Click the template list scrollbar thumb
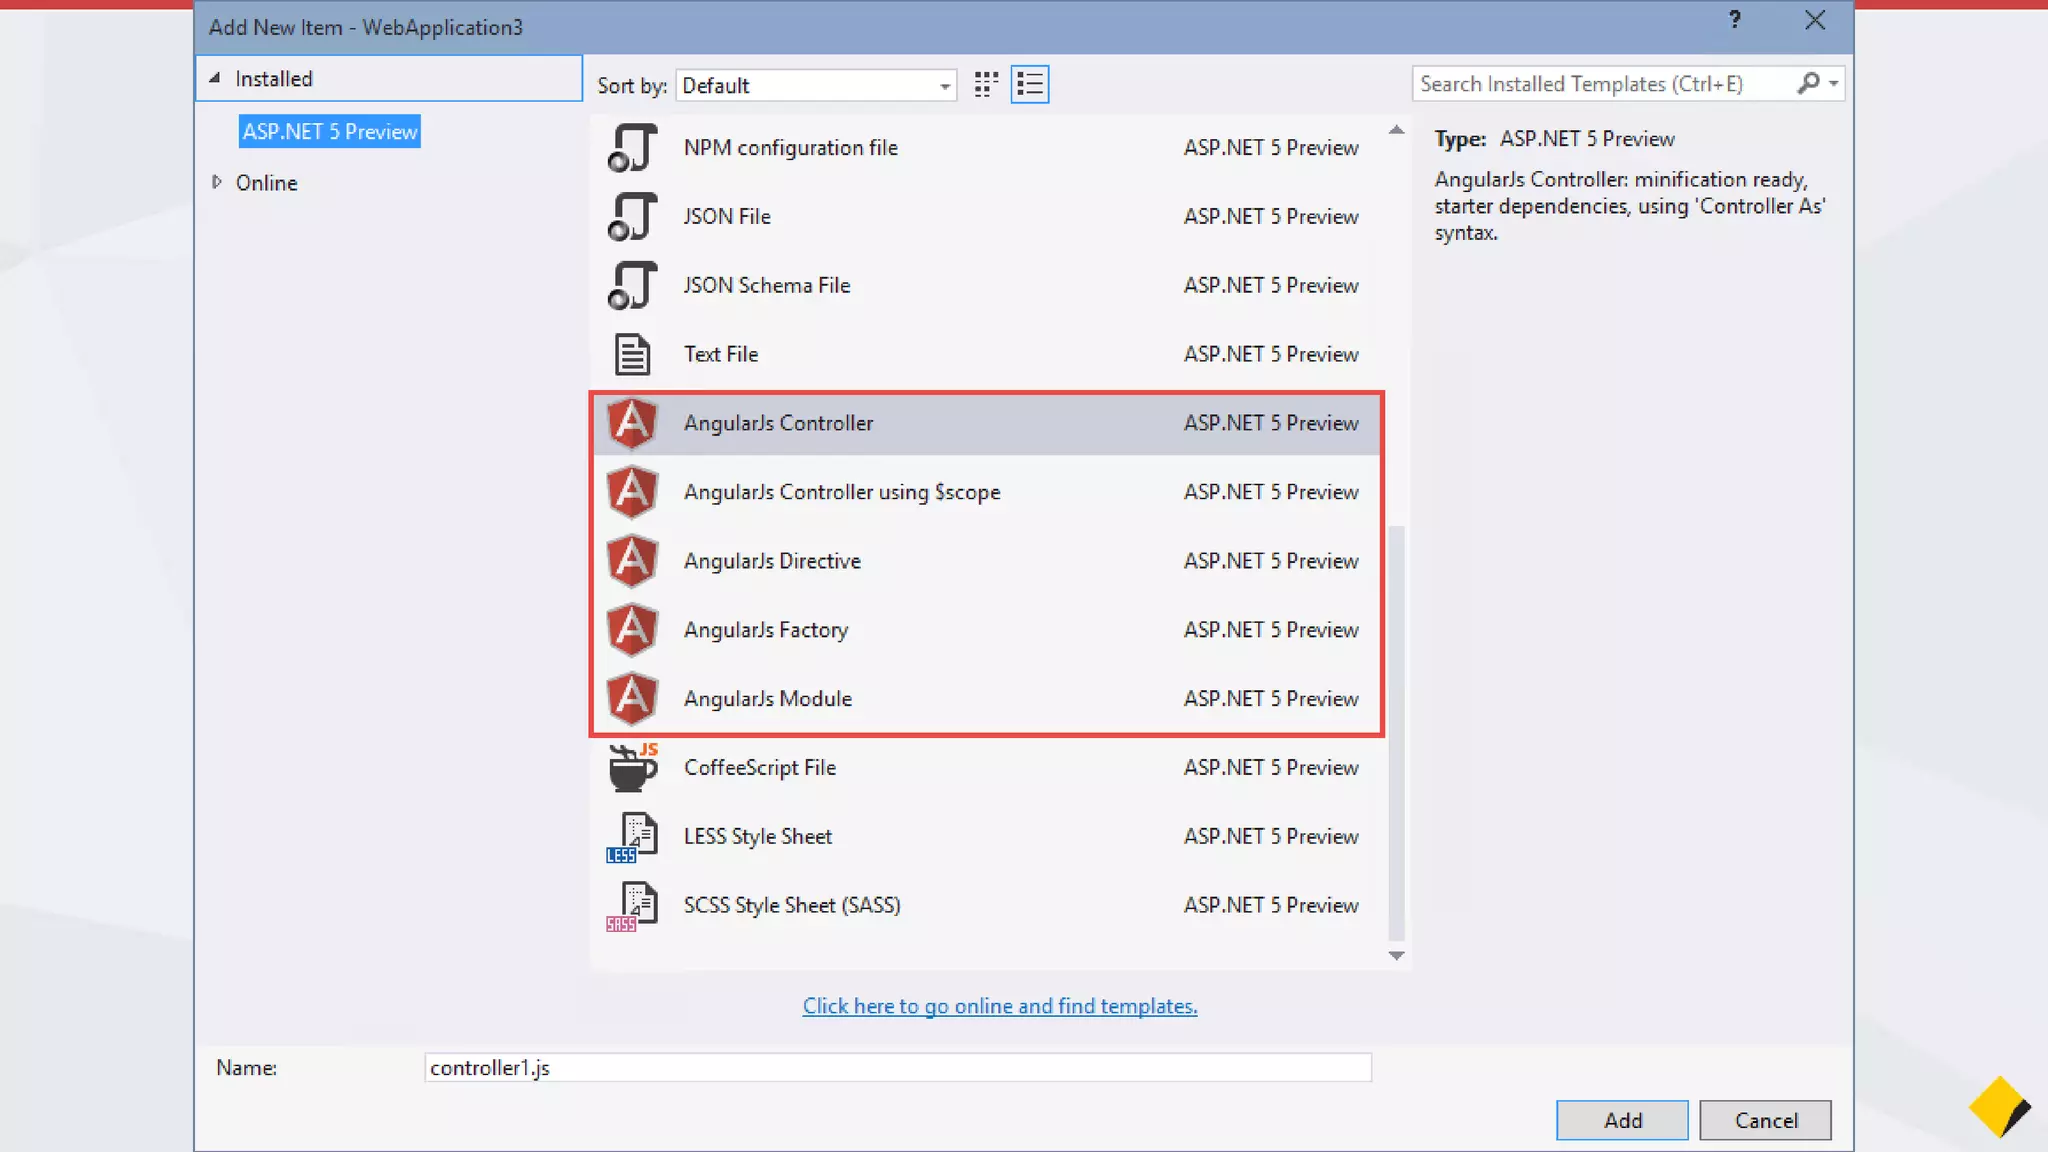2048x1152 pixels. point(1397,733)
